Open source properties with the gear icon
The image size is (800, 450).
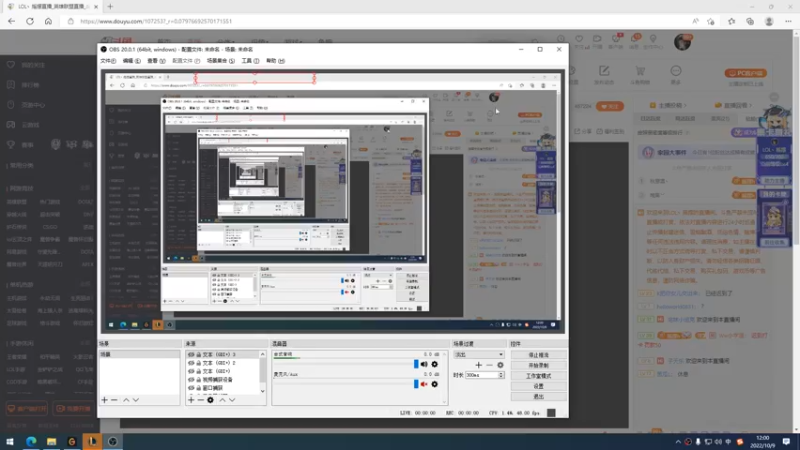[x=210, y=400]
